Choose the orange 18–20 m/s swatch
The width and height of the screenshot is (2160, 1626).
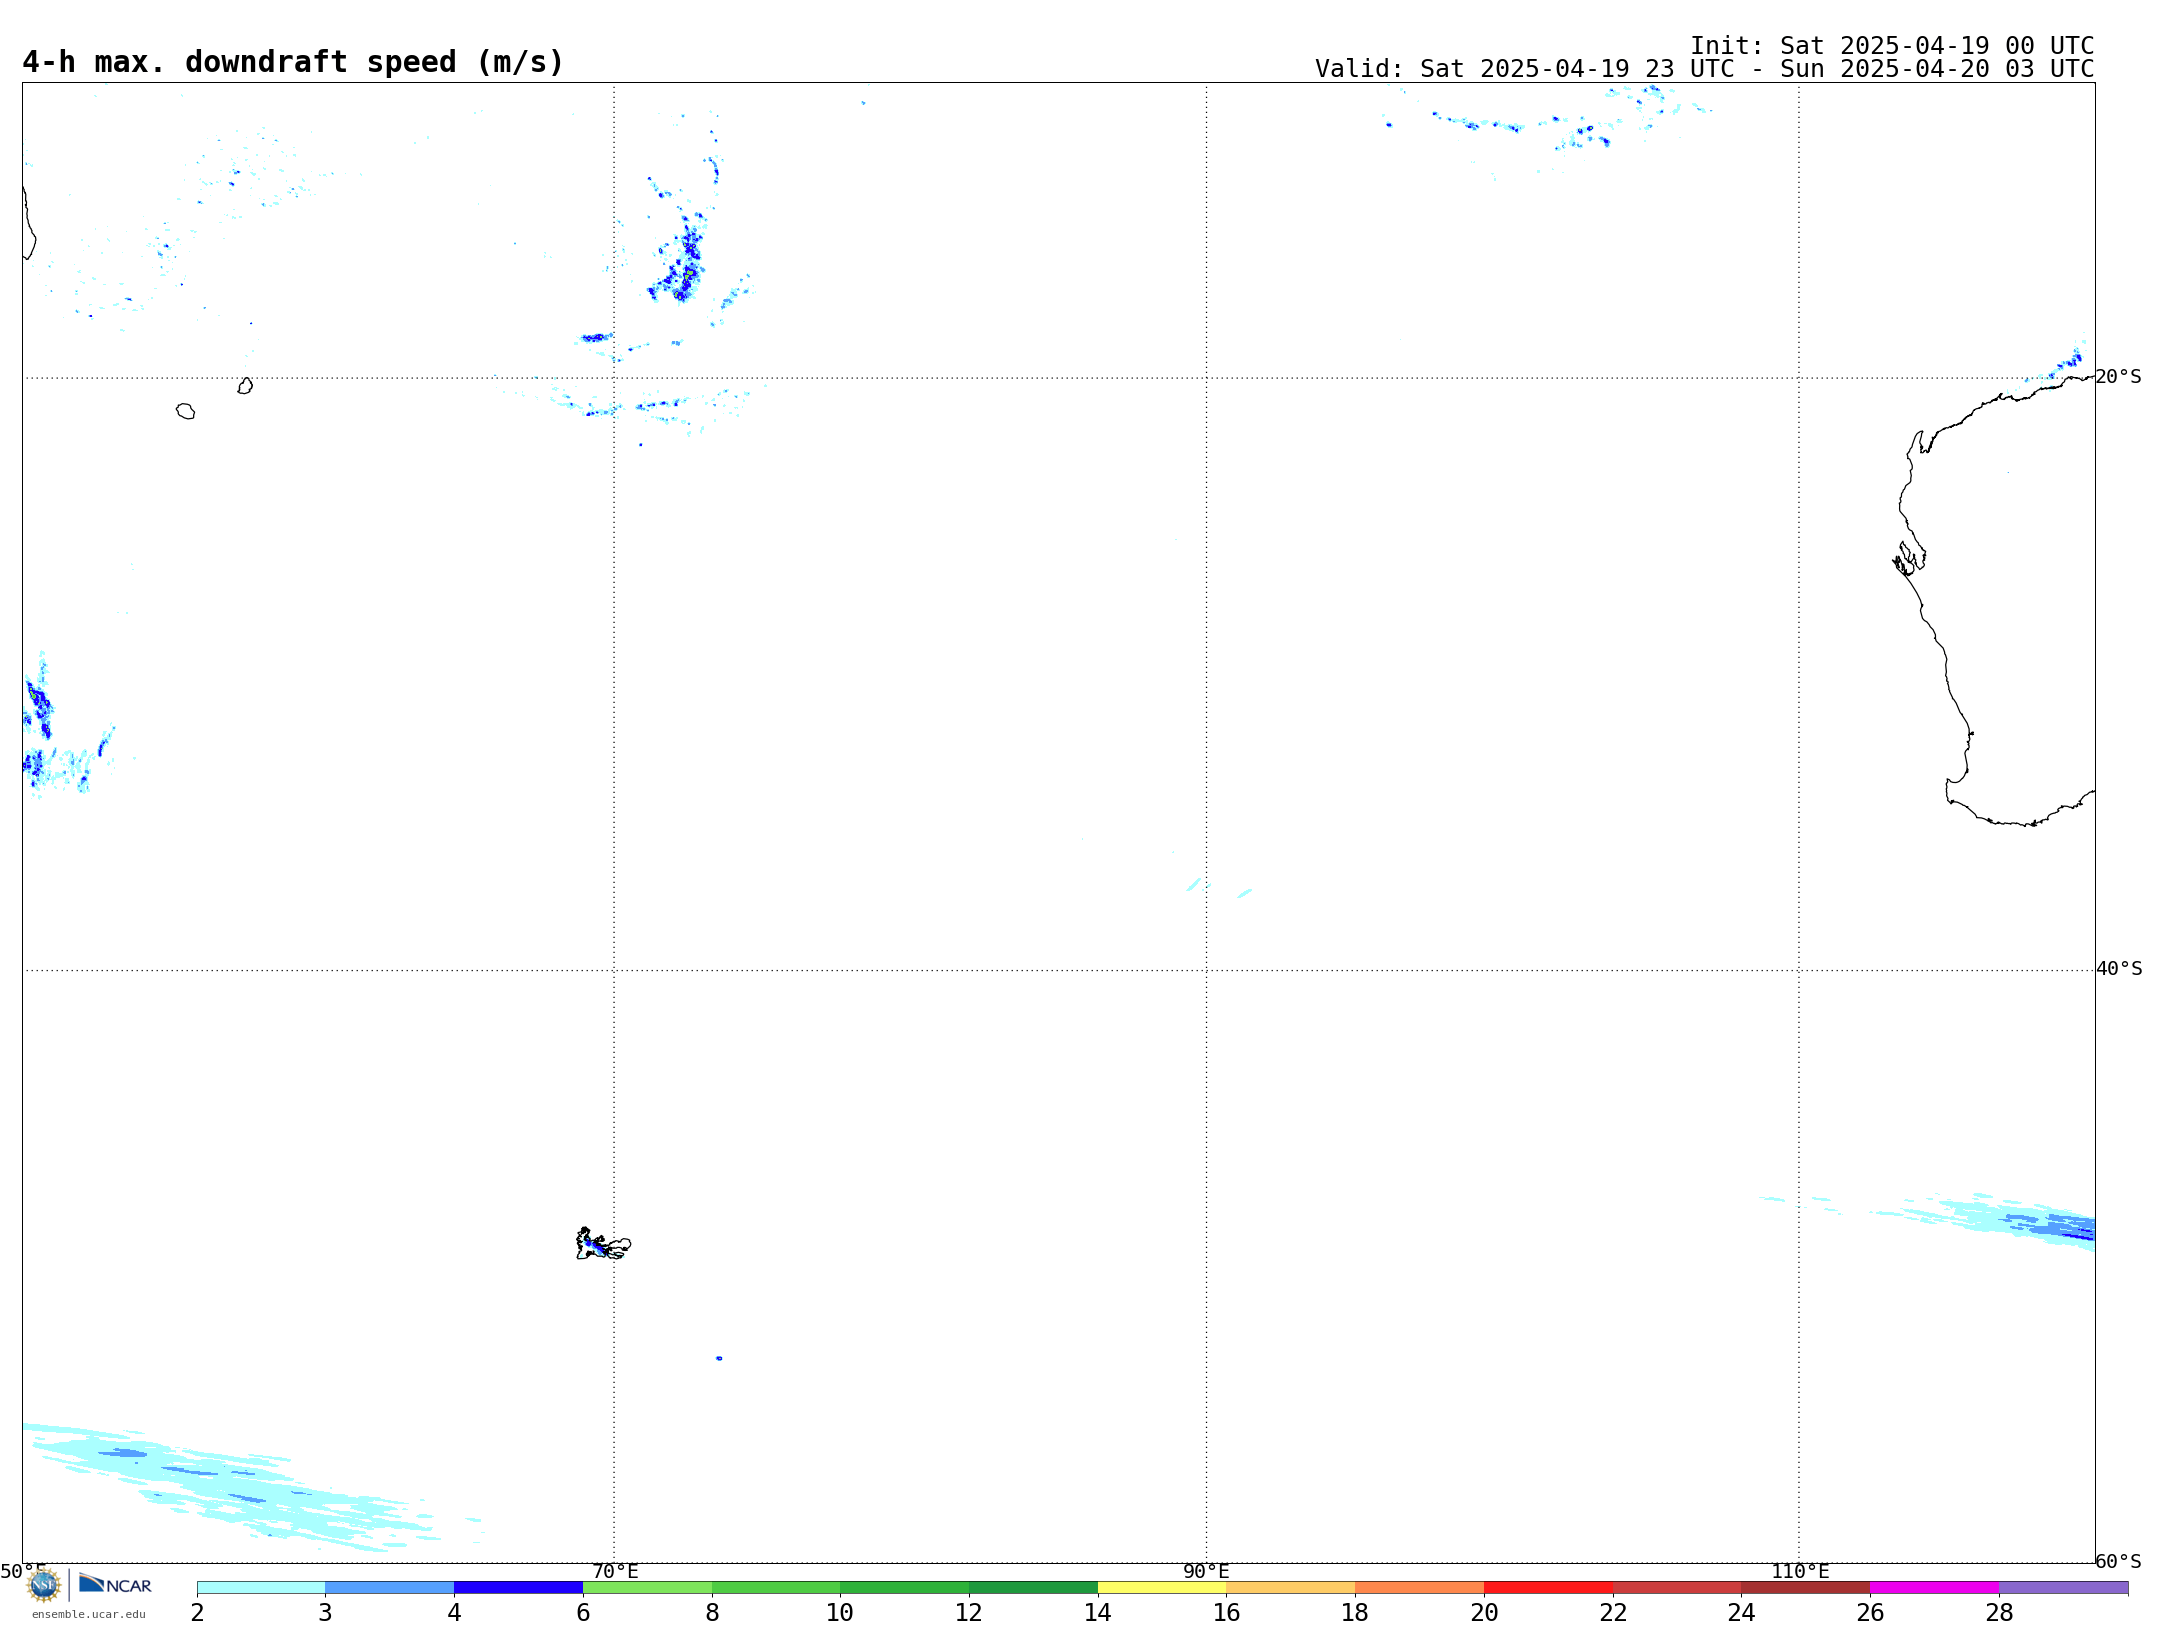pos(1420,1588)
